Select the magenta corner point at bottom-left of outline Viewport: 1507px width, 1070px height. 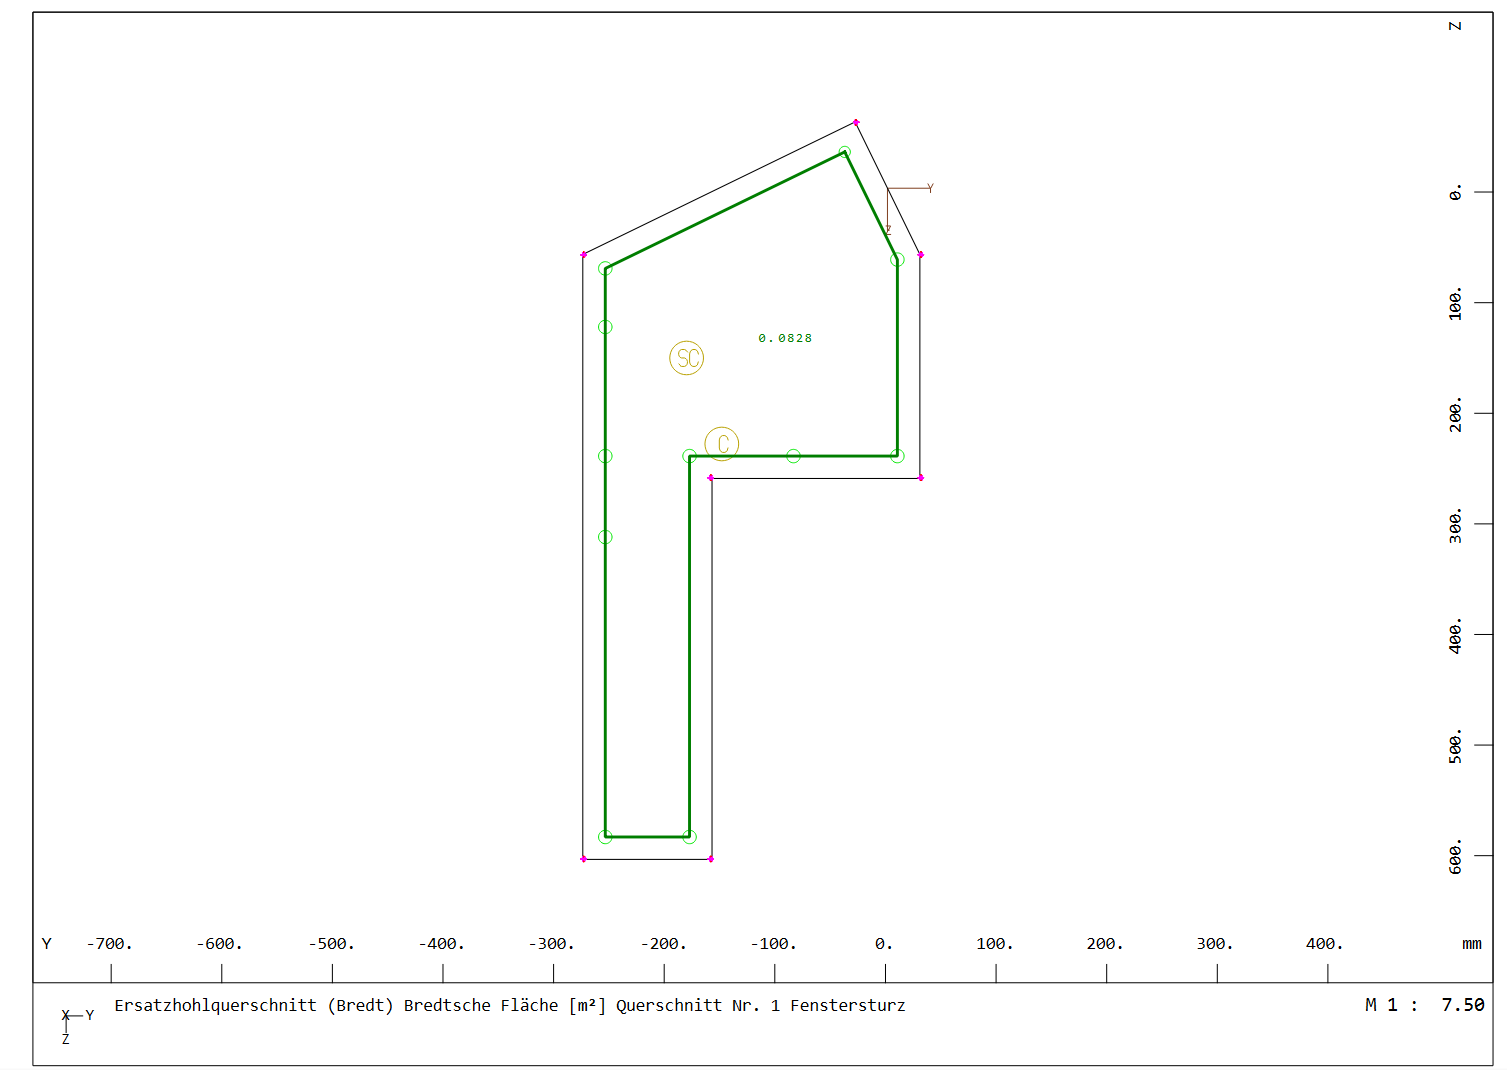click(x=584, y=859)
